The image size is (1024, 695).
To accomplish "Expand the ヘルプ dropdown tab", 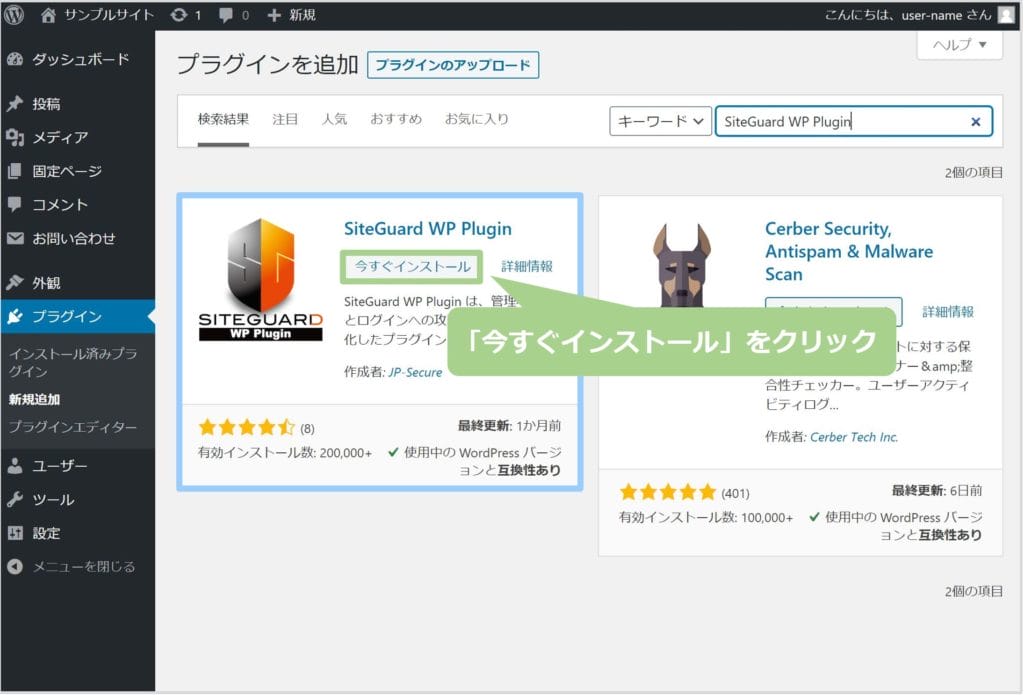I will [x=959, y=45].
